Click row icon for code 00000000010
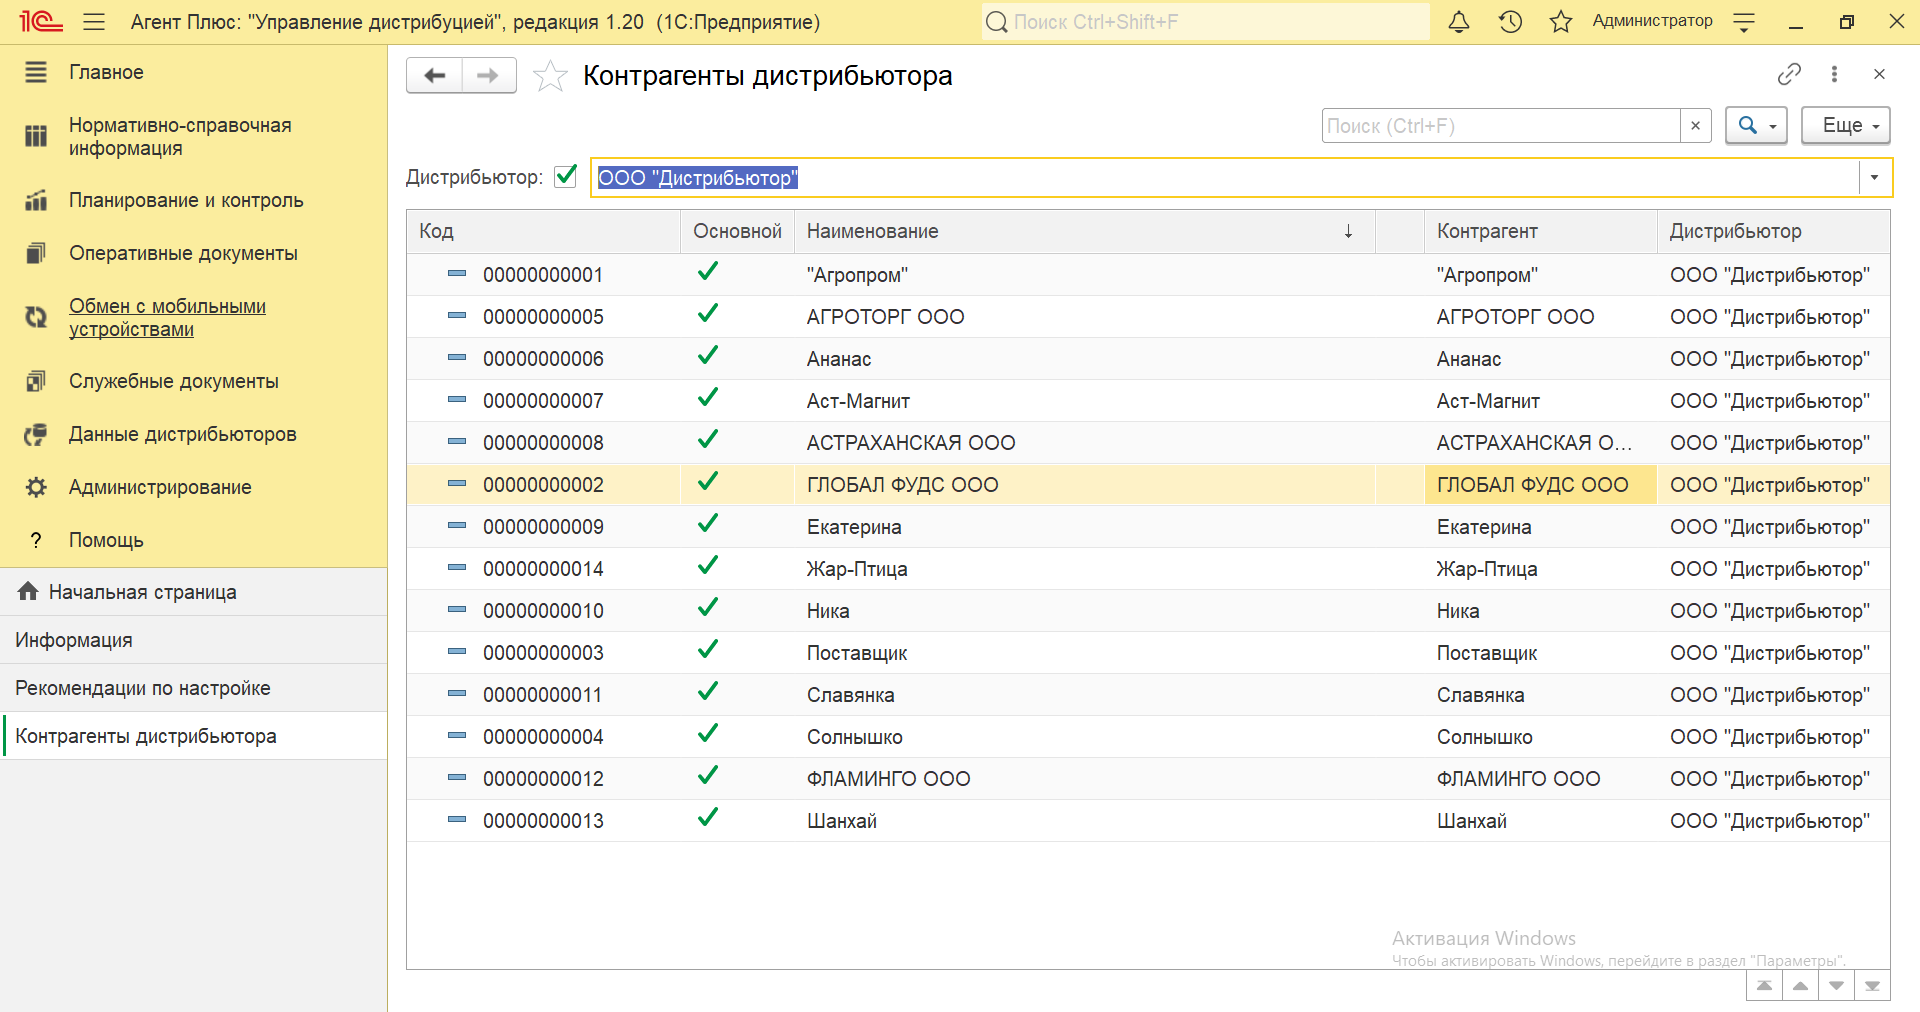This screenshot has height=1012, width=1920. click(457, 609)
